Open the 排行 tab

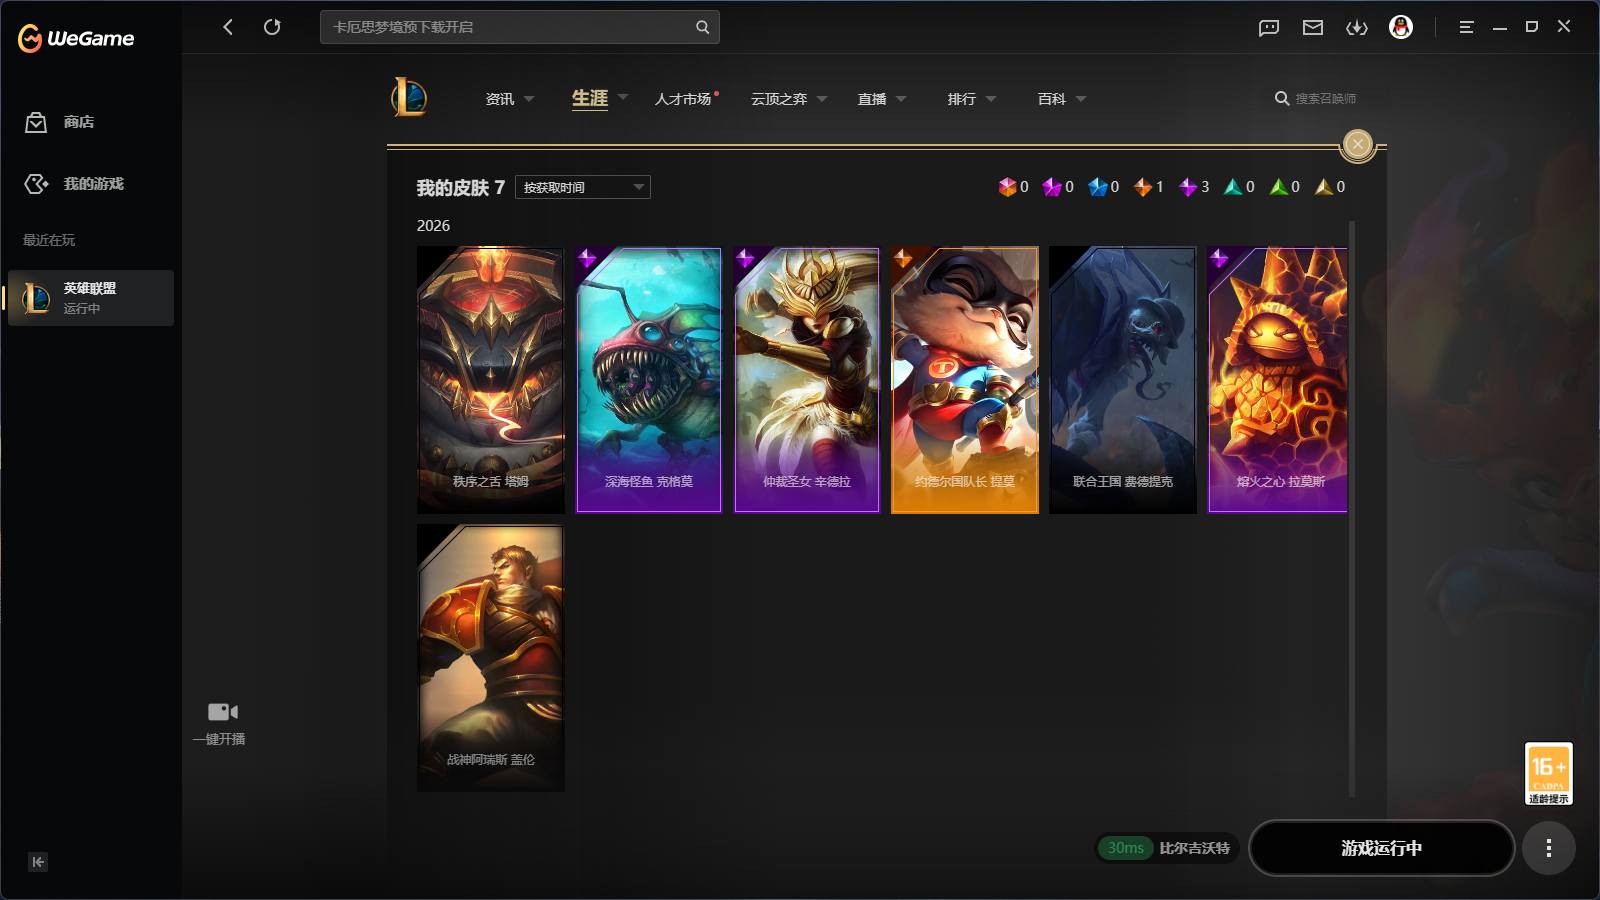(962, 99)
